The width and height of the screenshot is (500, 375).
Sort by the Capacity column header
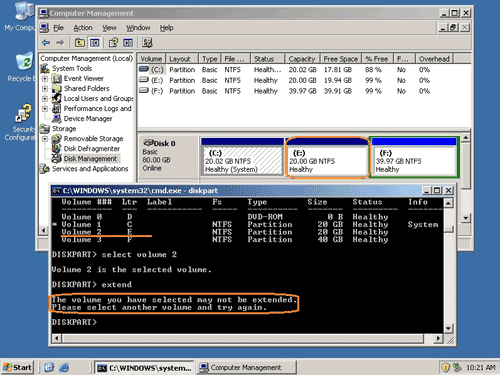click(x=302, y=59)
